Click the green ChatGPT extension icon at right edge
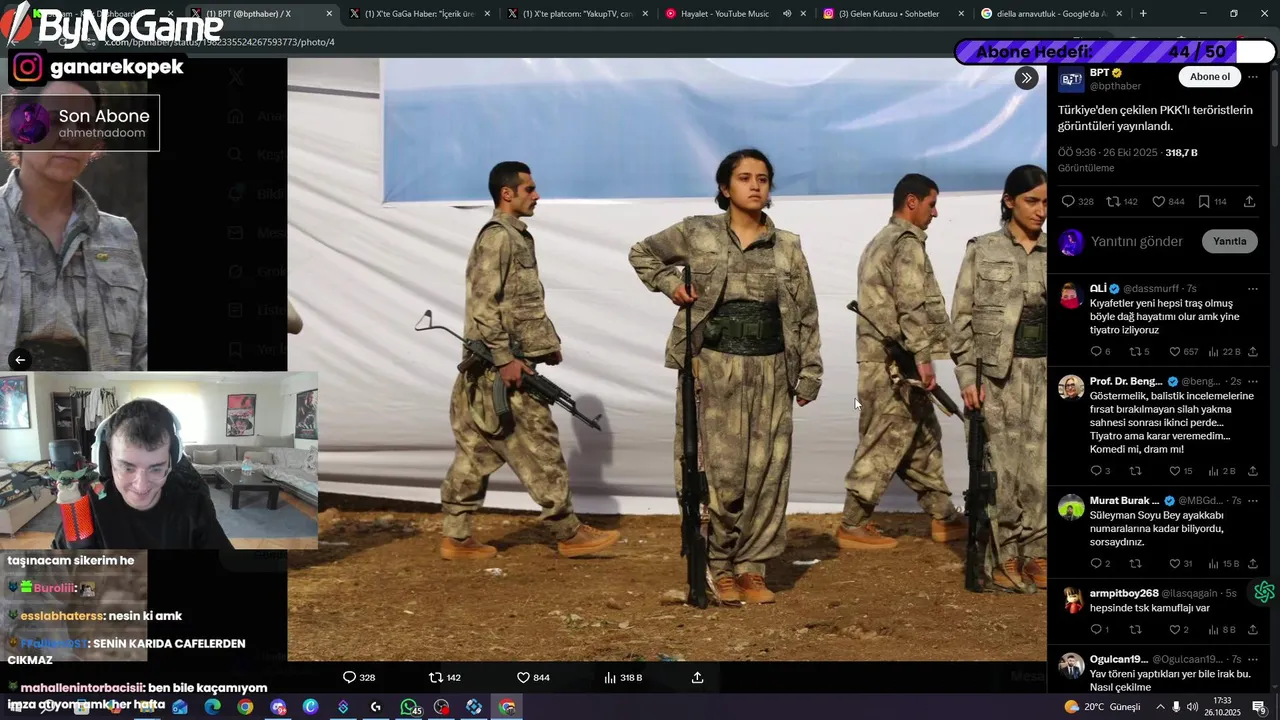The width and height of the screenshot is (1280, 720). [1264, 592]
